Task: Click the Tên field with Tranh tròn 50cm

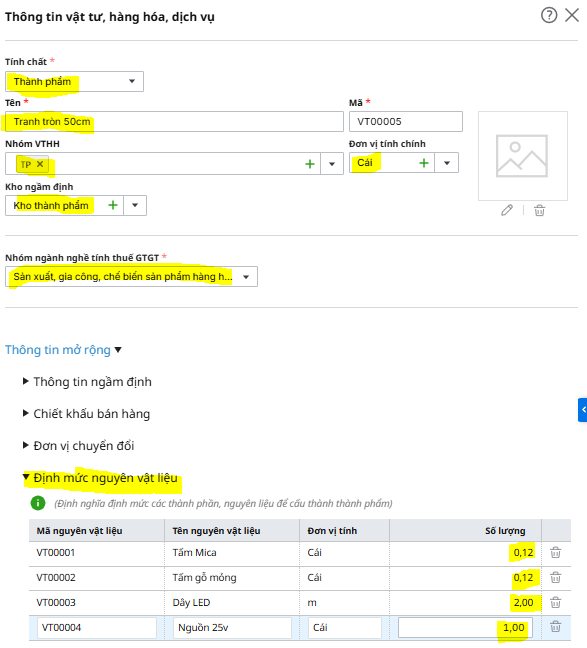Action: 174,122
